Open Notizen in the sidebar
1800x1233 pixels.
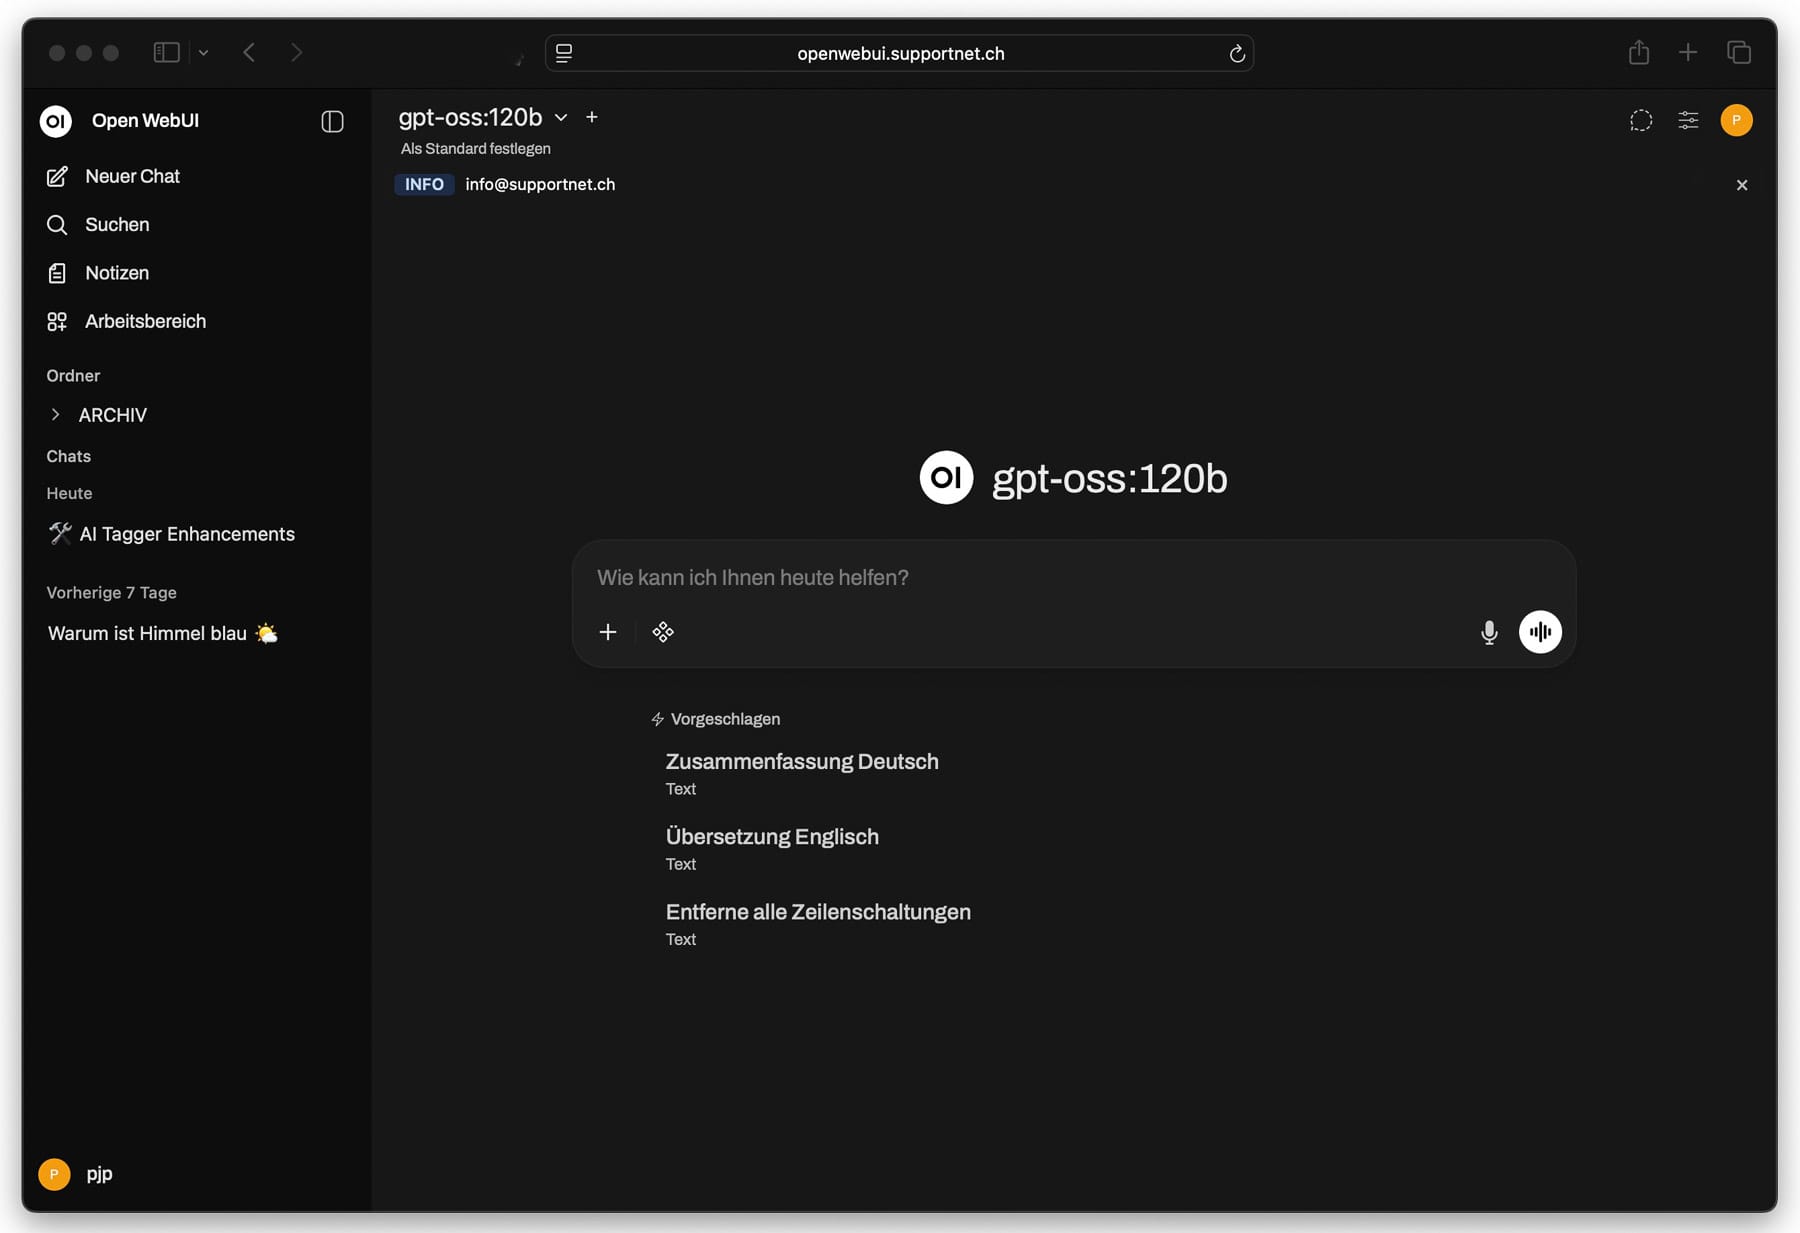pyautogui.click(x=116, y=273)
